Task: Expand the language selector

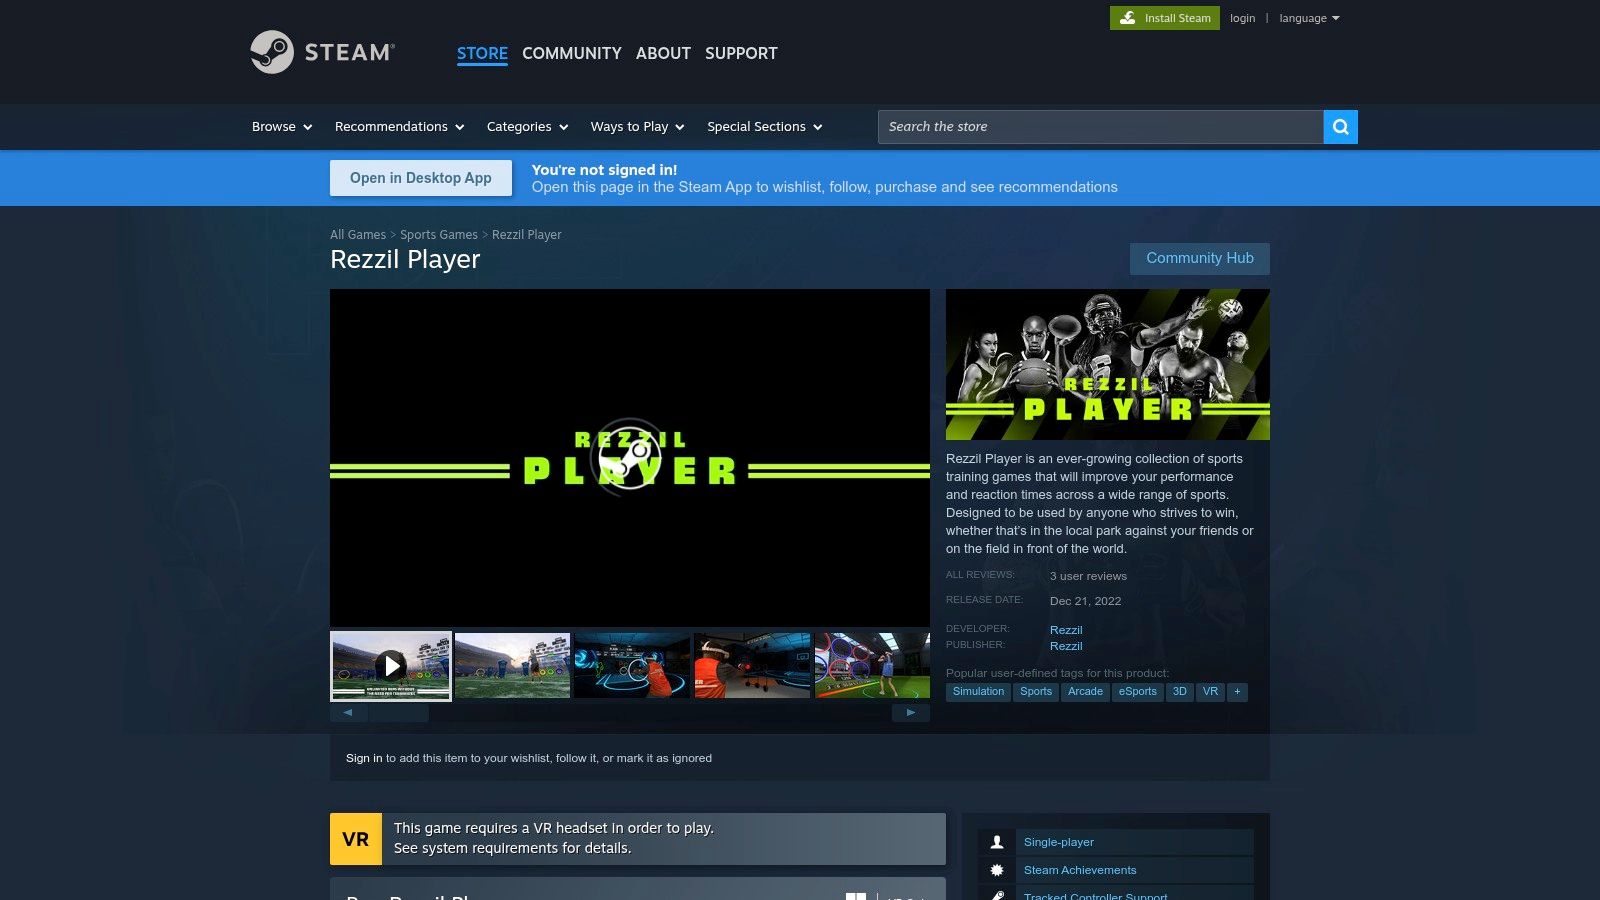Action: (x=1308, y=18)
